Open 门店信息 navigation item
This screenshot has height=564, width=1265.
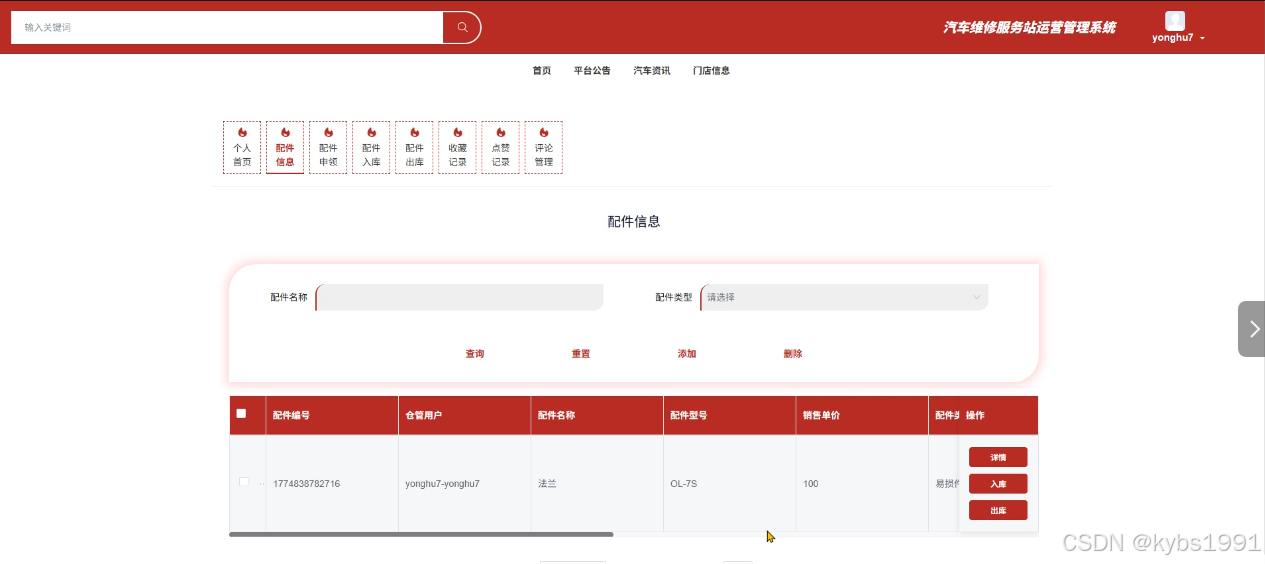711,71
